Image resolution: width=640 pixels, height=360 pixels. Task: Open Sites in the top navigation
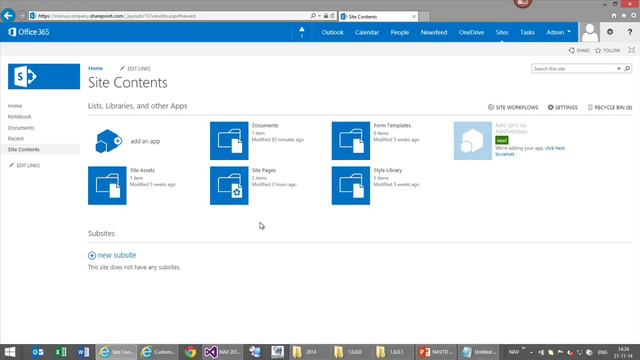point(502,32)
